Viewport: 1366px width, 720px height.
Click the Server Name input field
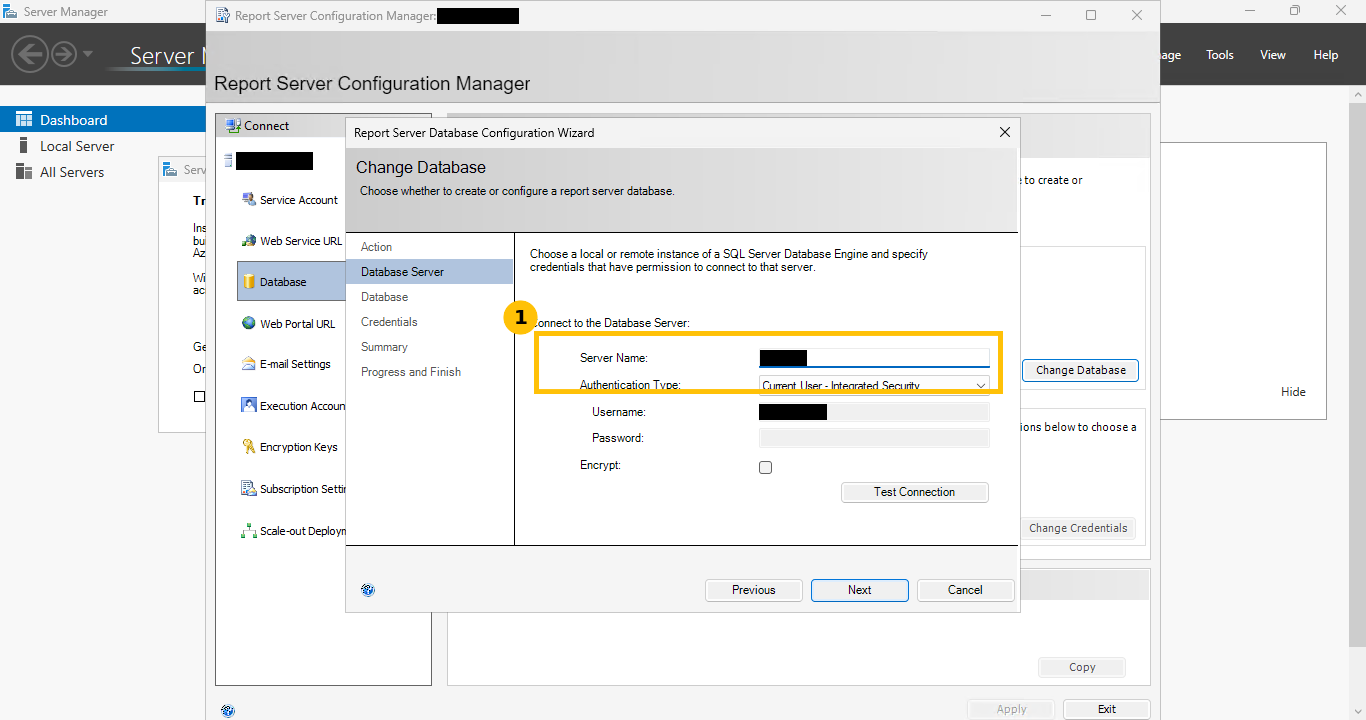tap(874, 358)
